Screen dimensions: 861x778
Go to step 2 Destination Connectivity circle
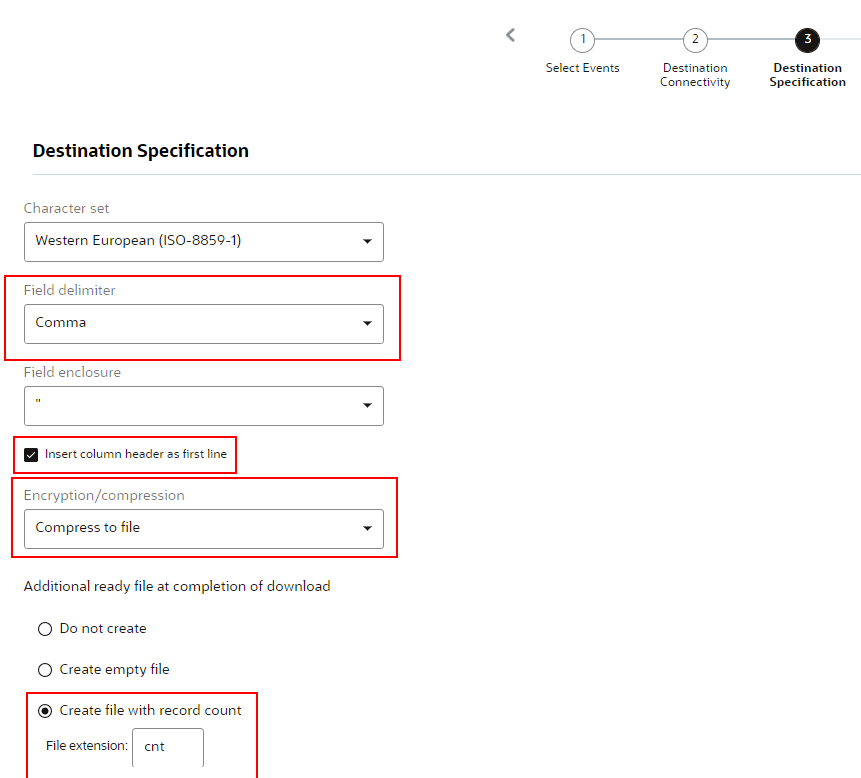pos(695,40)
